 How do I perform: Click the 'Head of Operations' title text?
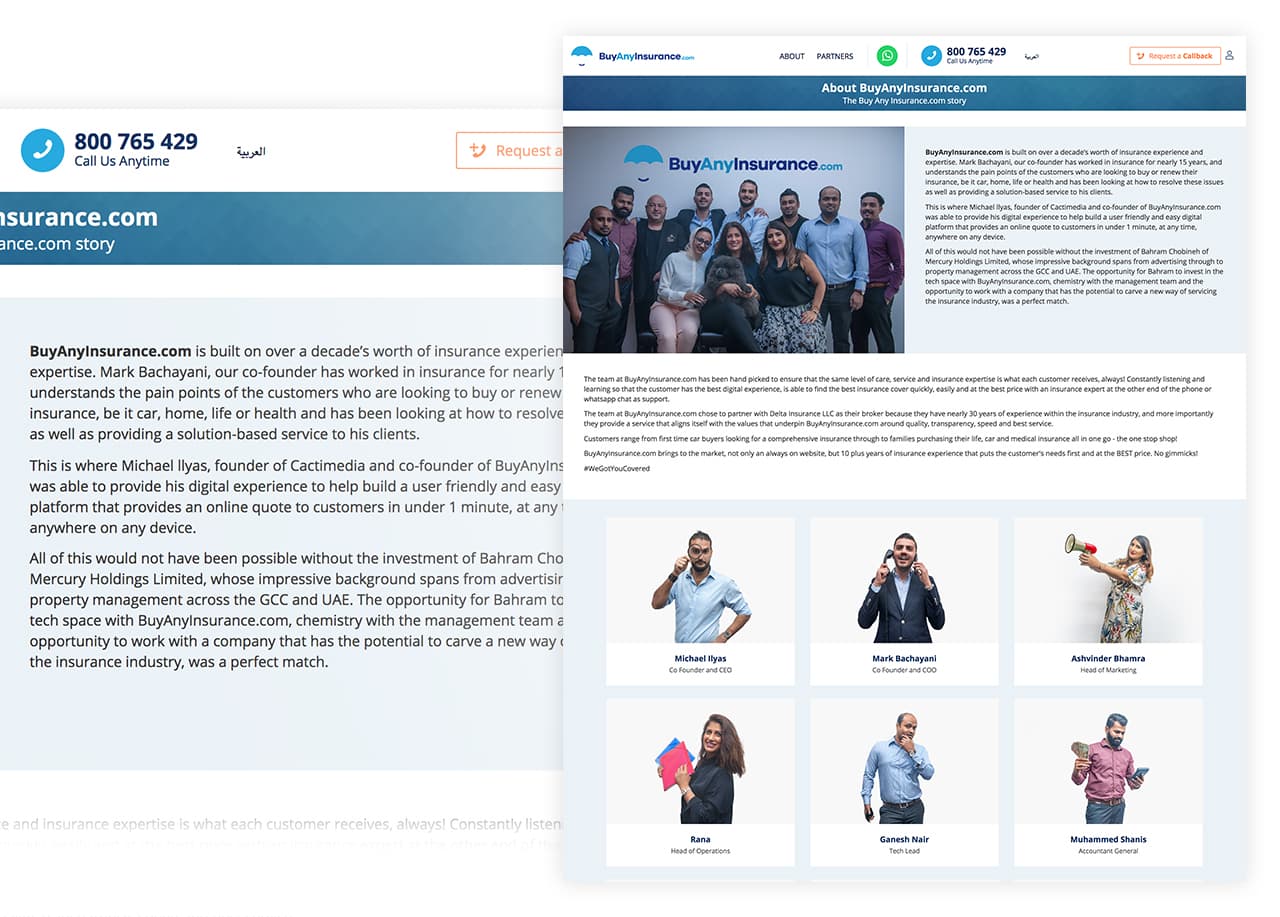(700, 851)
